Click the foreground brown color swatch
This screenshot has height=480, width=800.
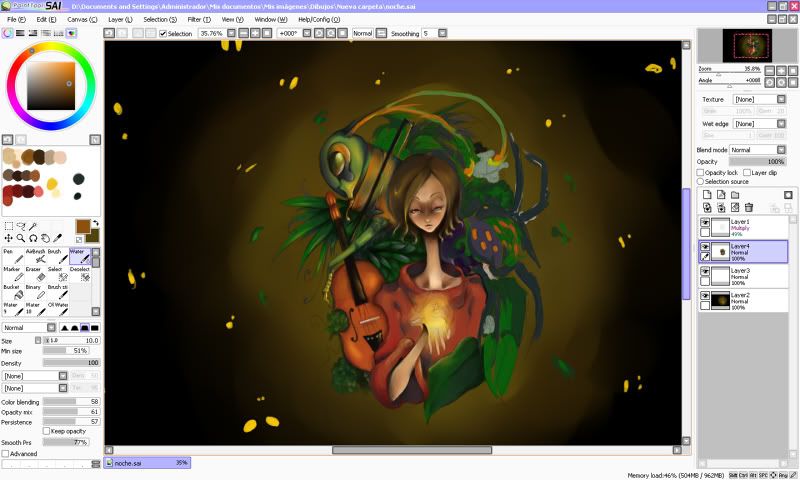click(83, 226)
